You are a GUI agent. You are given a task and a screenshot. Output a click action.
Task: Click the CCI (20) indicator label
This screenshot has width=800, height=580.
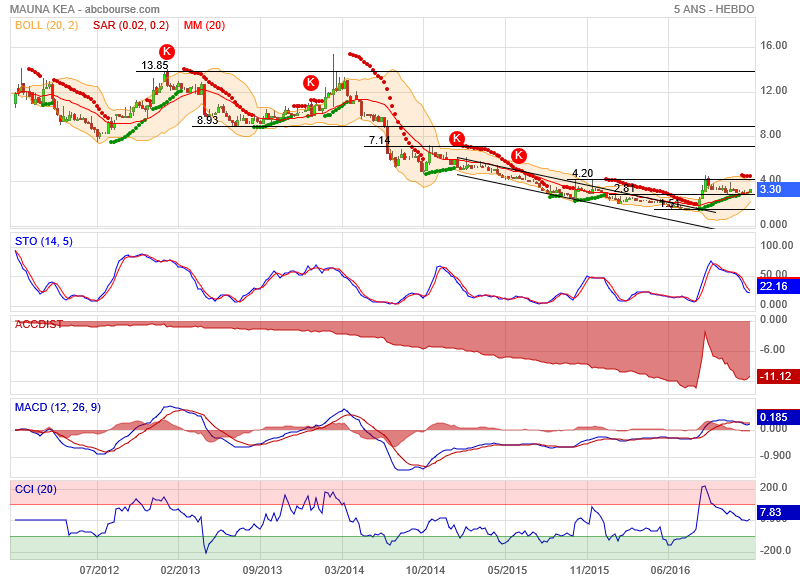[36, 489]
